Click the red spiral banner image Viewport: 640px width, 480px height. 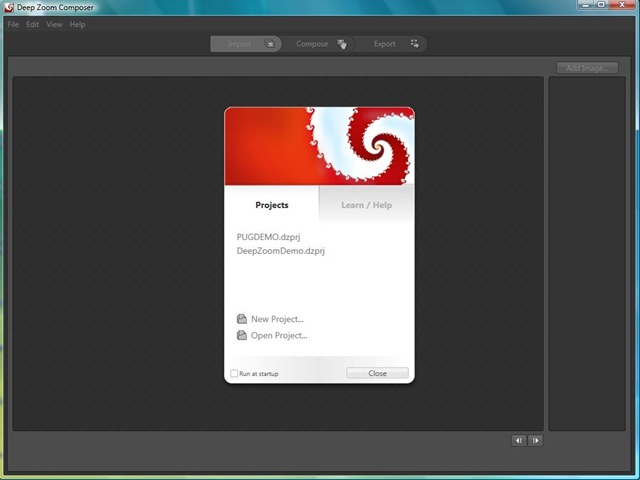320,146
